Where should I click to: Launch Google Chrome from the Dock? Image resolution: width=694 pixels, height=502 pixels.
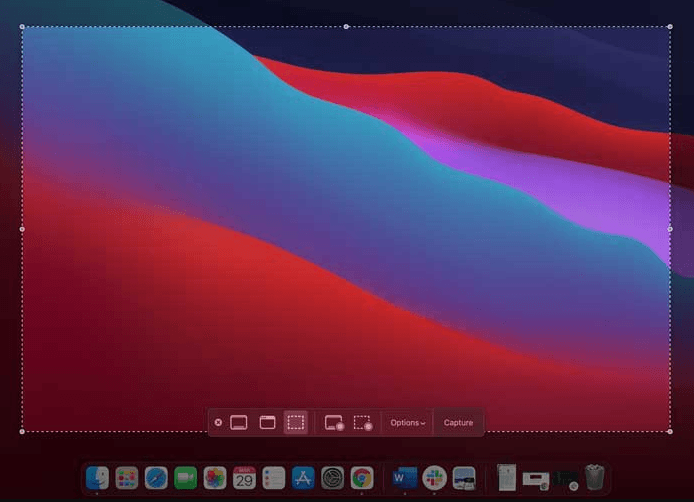pyautogui.click(x=362, y=478)
